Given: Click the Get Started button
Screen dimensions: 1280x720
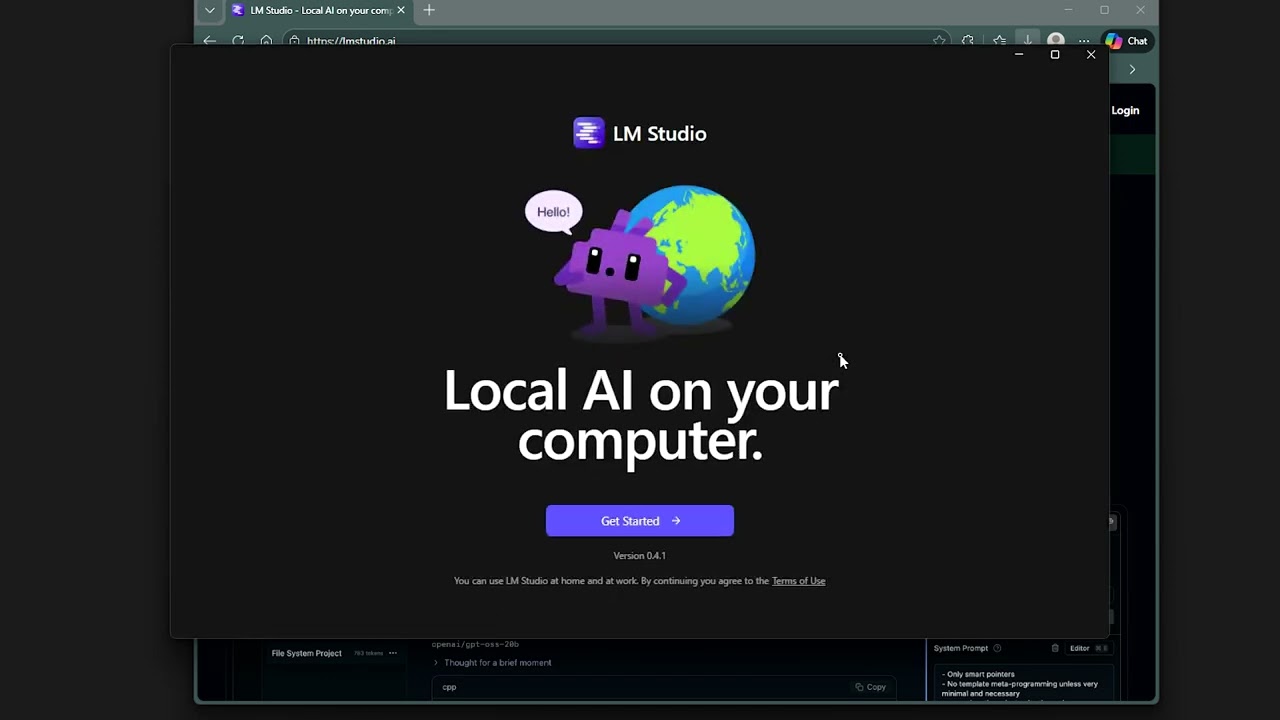Looking at the screenshot, I should tap(640, 521).
